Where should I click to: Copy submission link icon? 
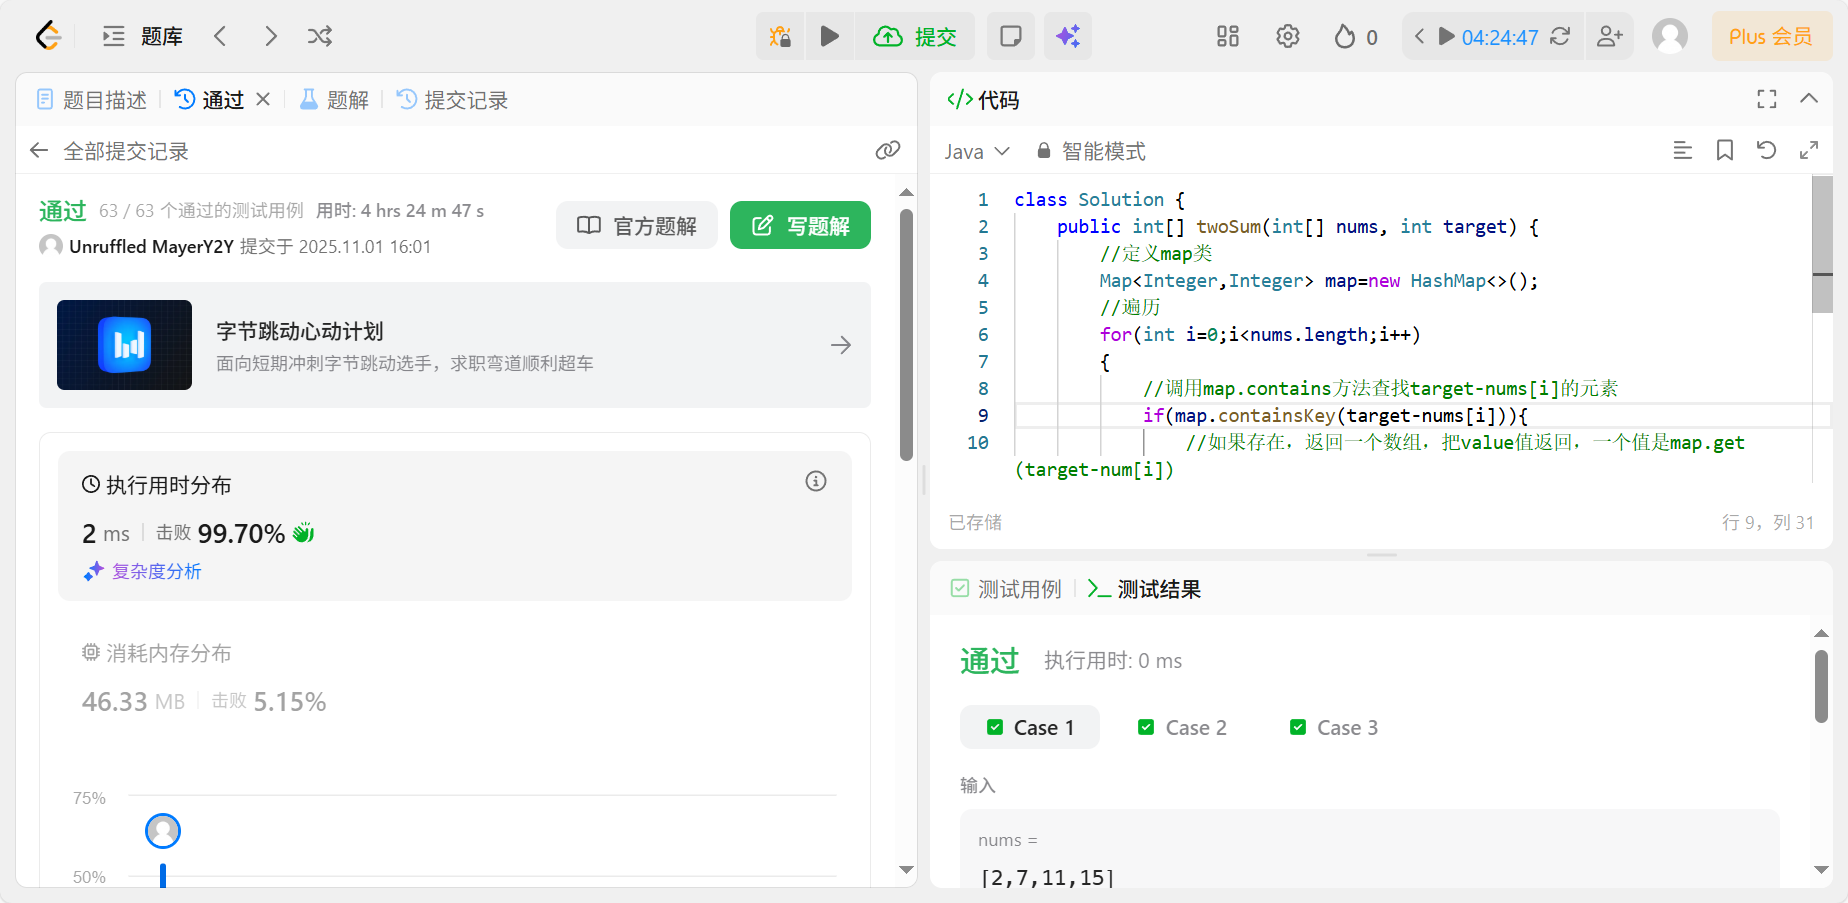888,151
